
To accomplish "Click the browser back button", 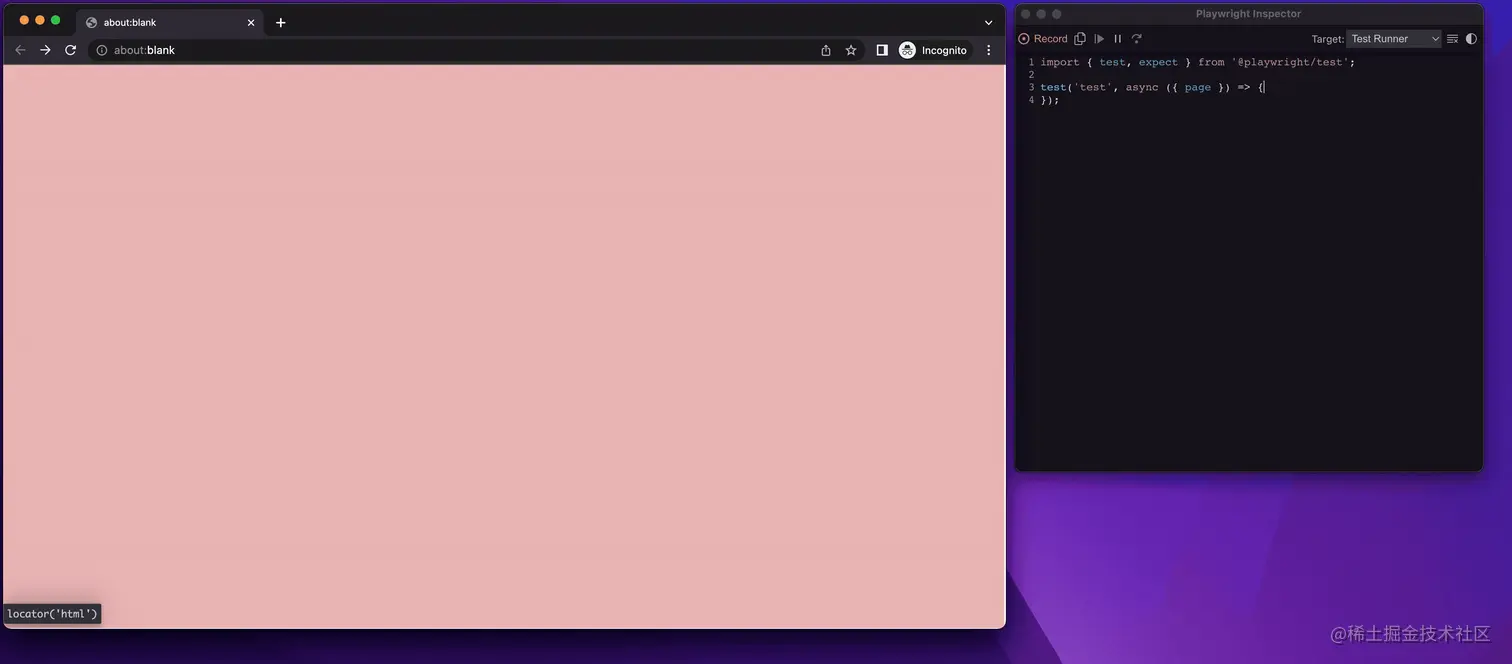I will coord(20,49).
